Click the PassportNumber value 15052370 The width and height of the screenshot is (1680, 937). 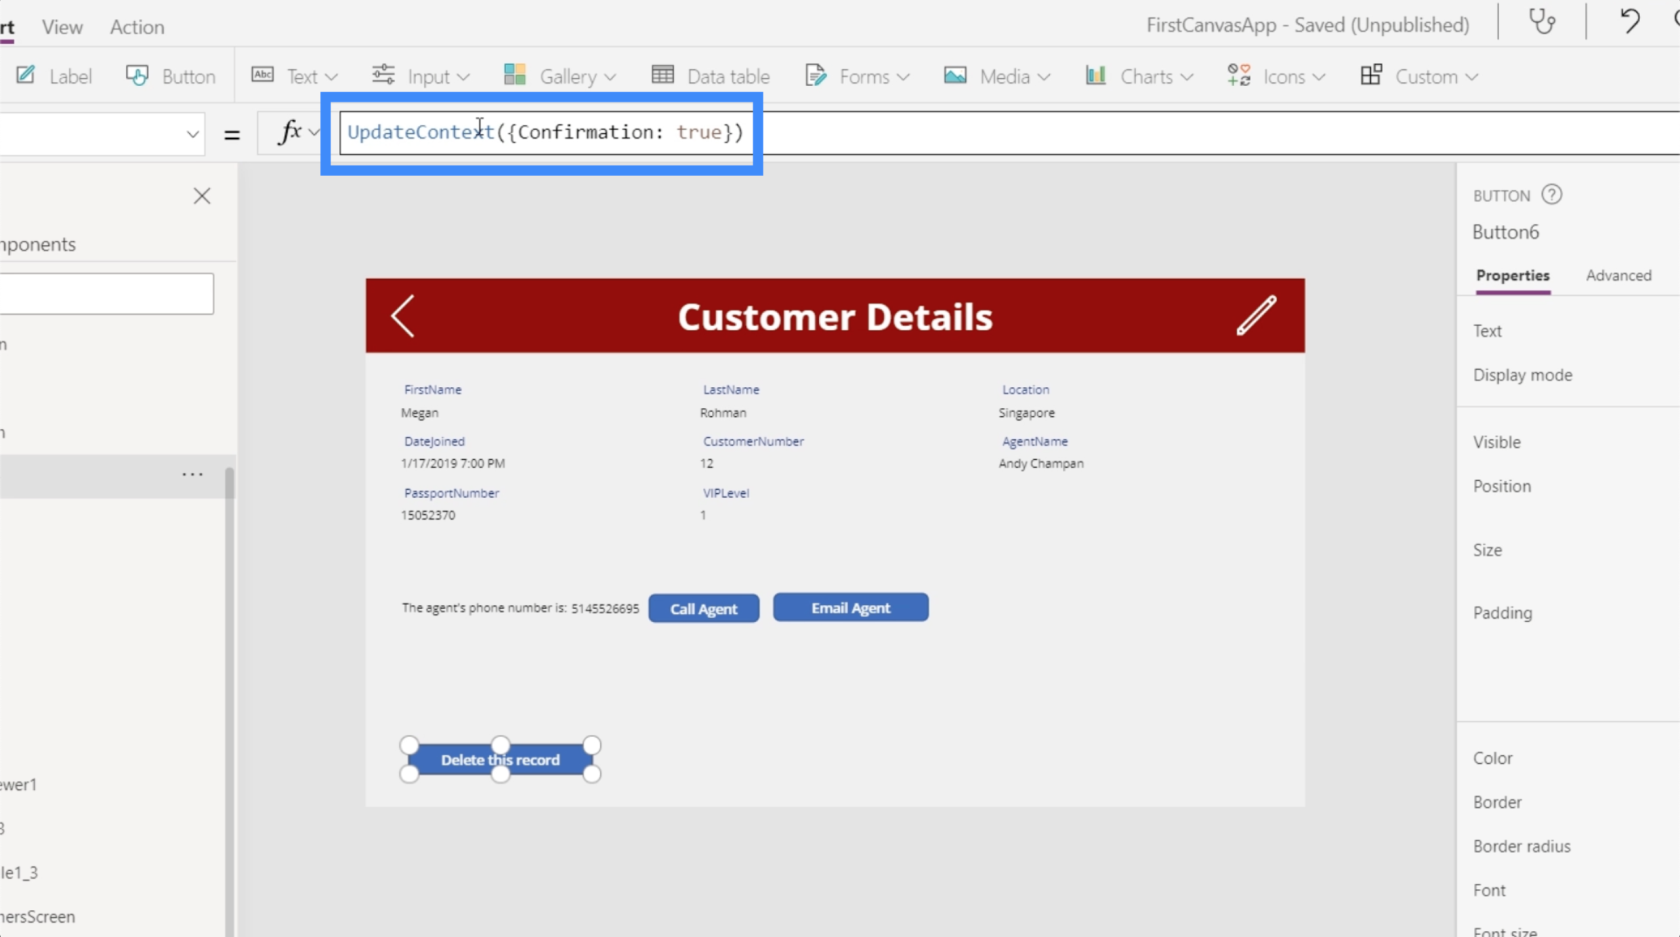click(428, 516)
